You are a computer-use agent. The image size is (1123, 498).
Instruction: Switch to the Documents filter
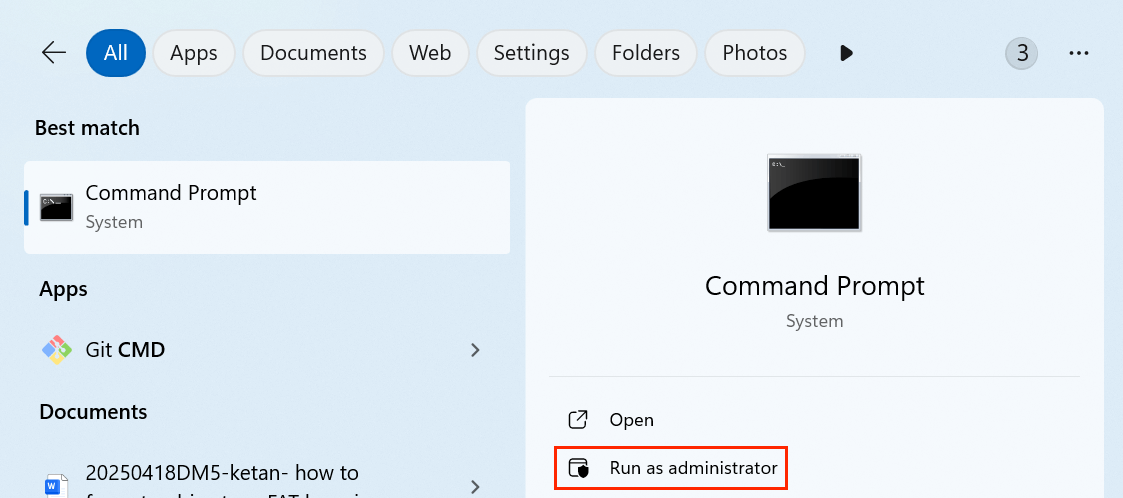click(x=313, y=53)
